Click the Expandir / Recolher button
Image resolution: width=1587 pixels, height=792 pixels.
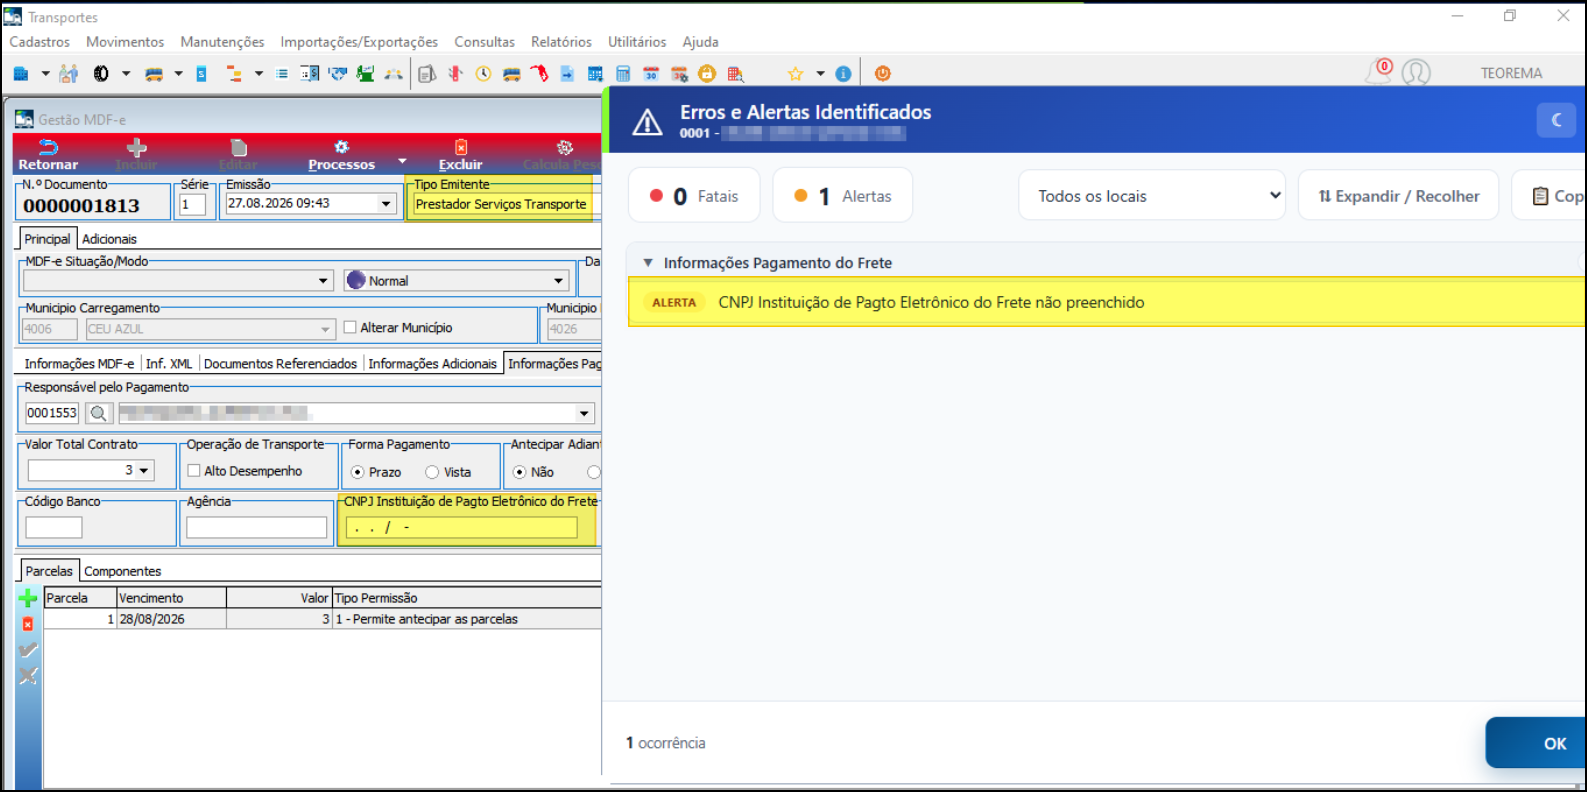click(x=1398, y=196)
